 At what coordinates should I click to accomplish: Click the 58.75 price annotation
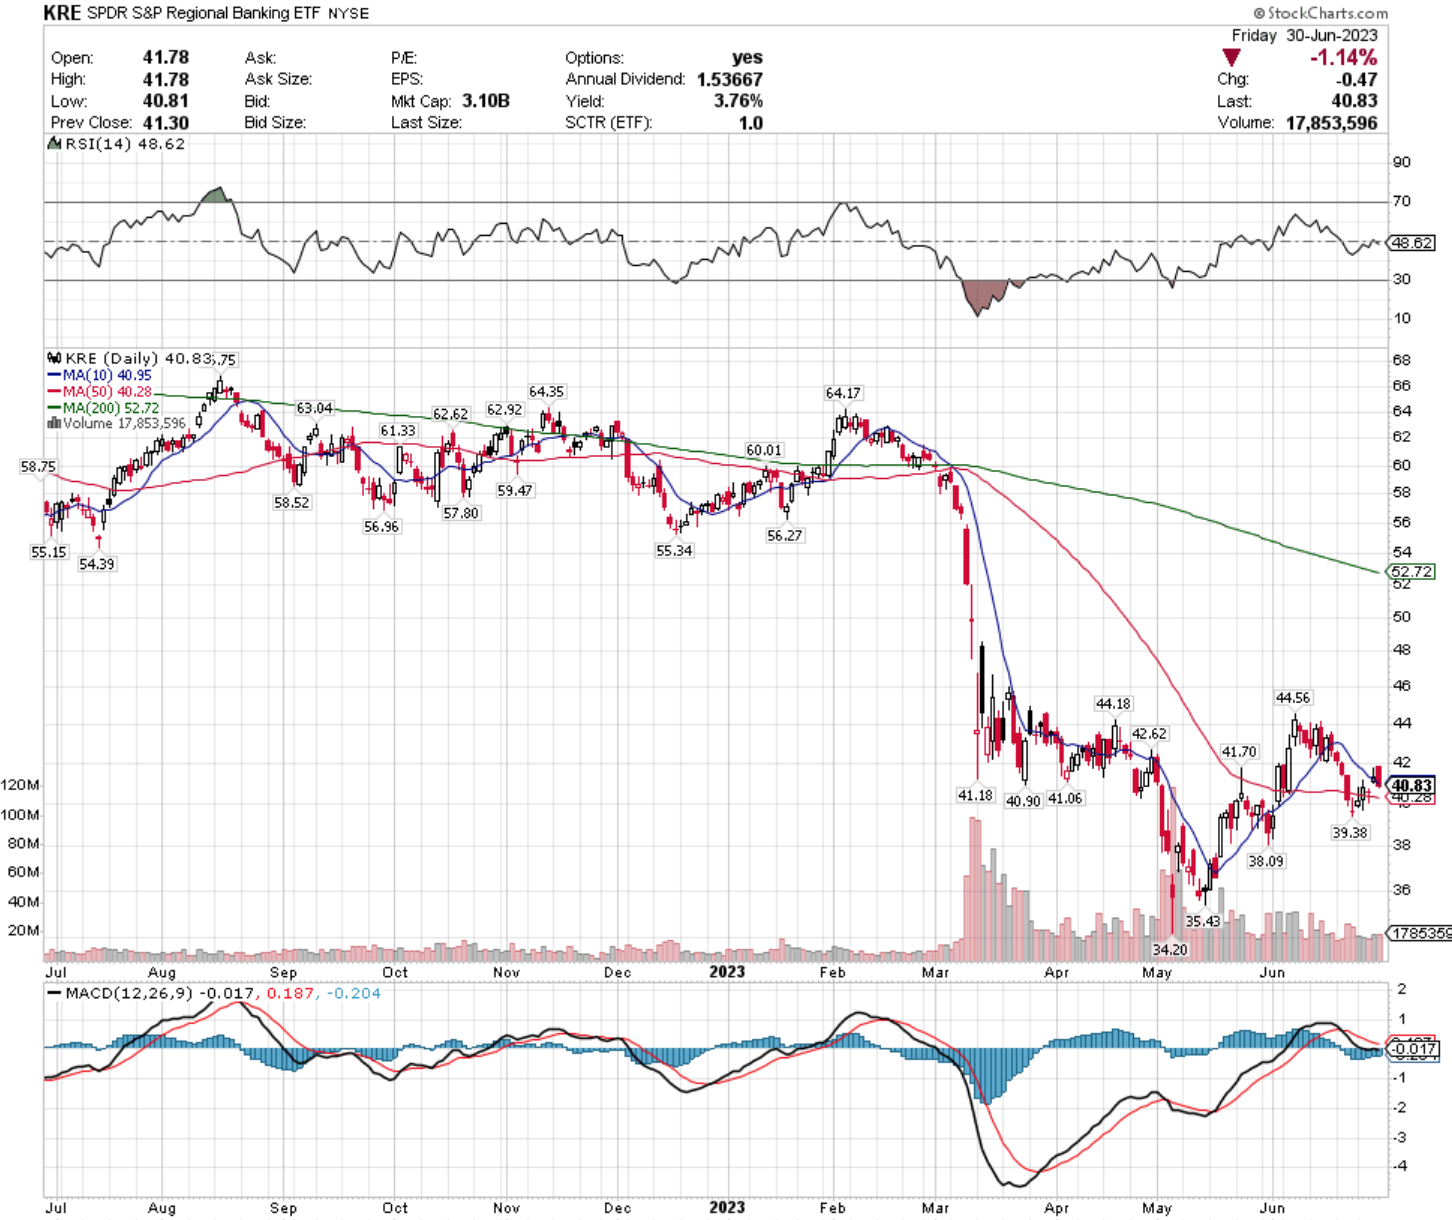click(38, 467)
